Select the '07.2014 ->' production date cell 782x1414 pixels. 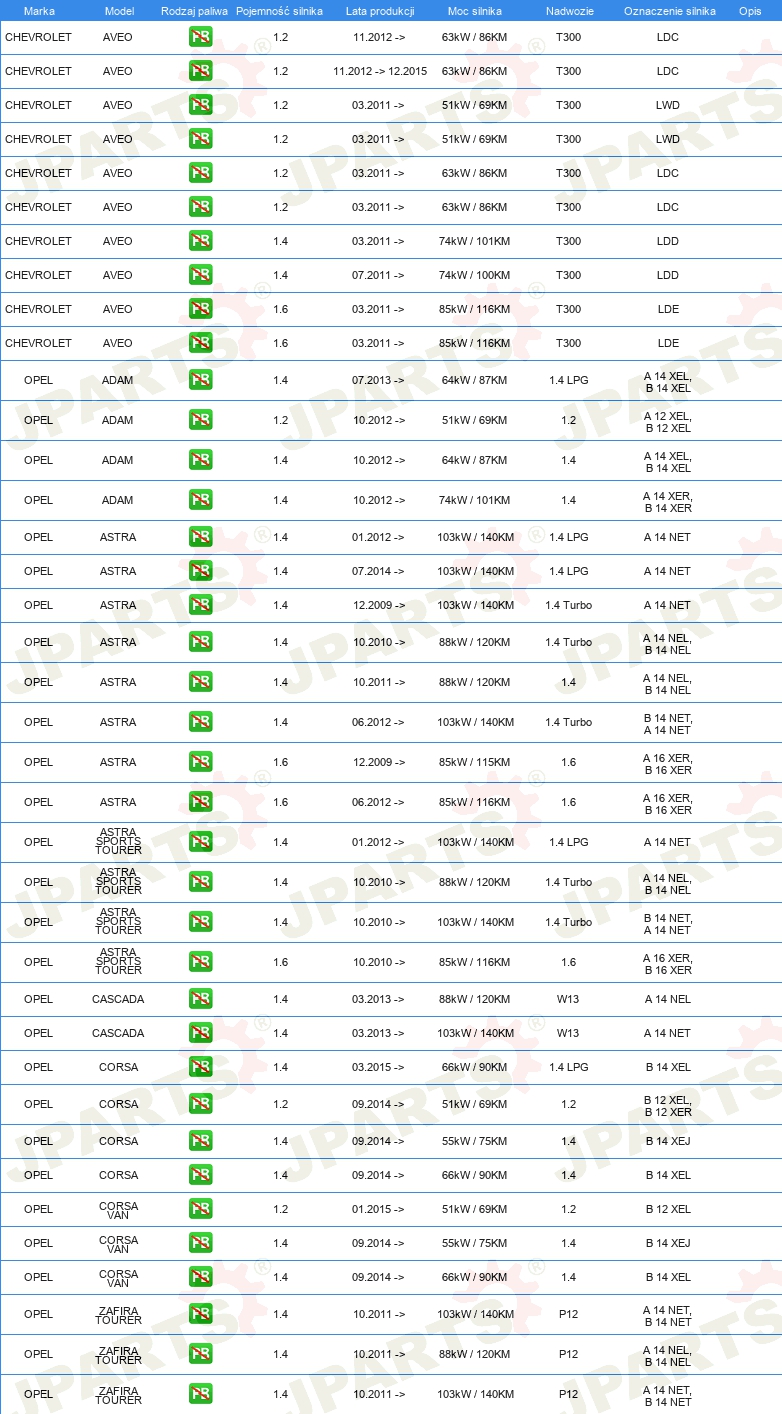tap(379, 571)
